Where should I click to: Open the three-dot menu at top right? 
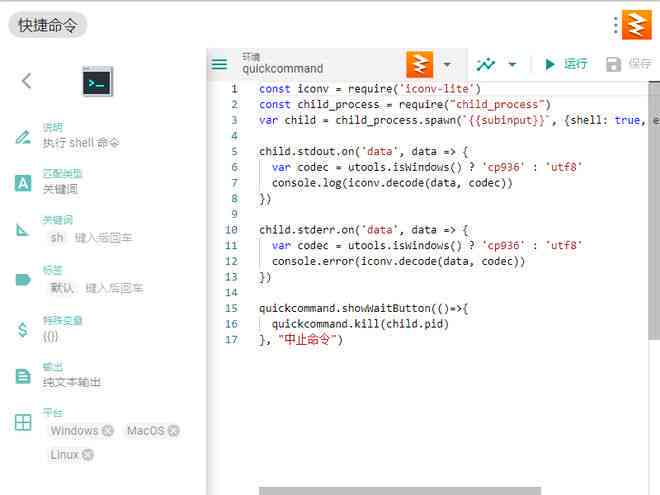615,25
